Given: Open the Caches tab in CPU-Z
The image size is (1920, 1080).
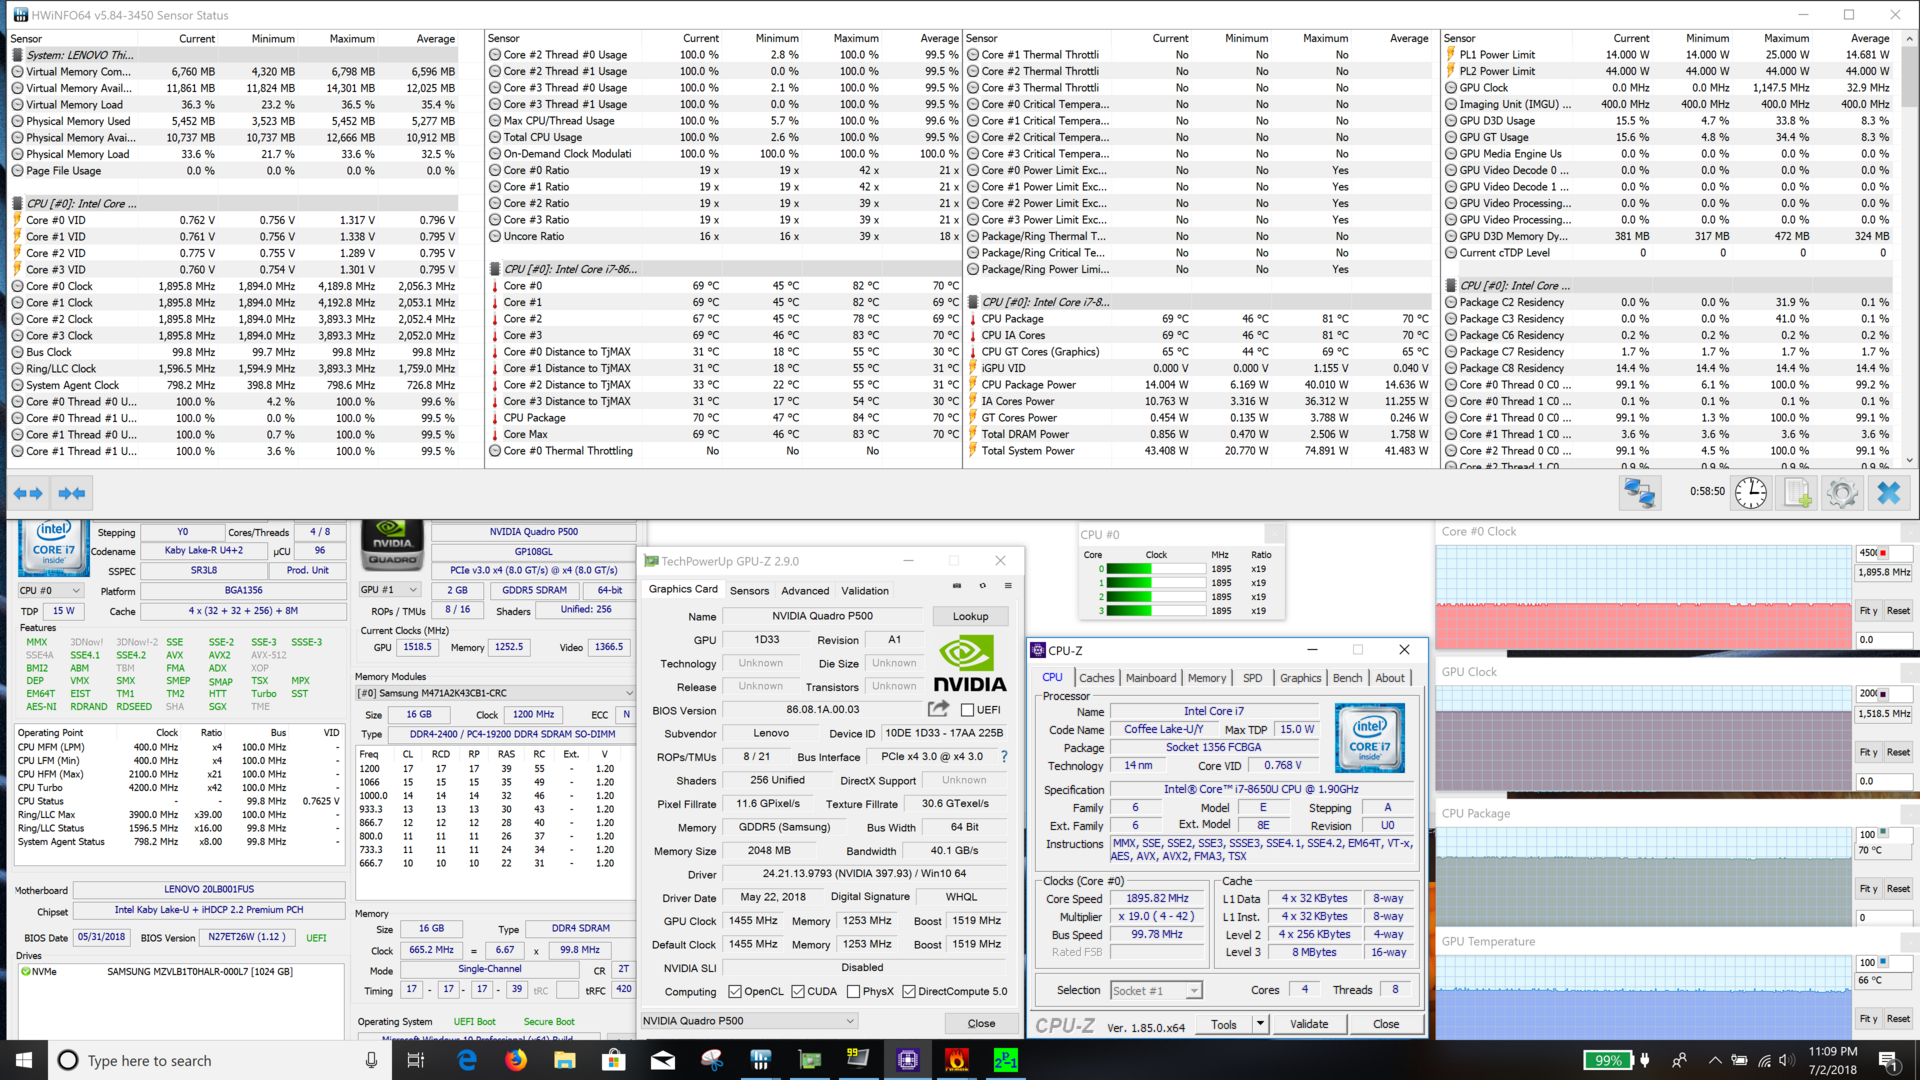Looking at the screenshot, I should [x=1096, y=678].
